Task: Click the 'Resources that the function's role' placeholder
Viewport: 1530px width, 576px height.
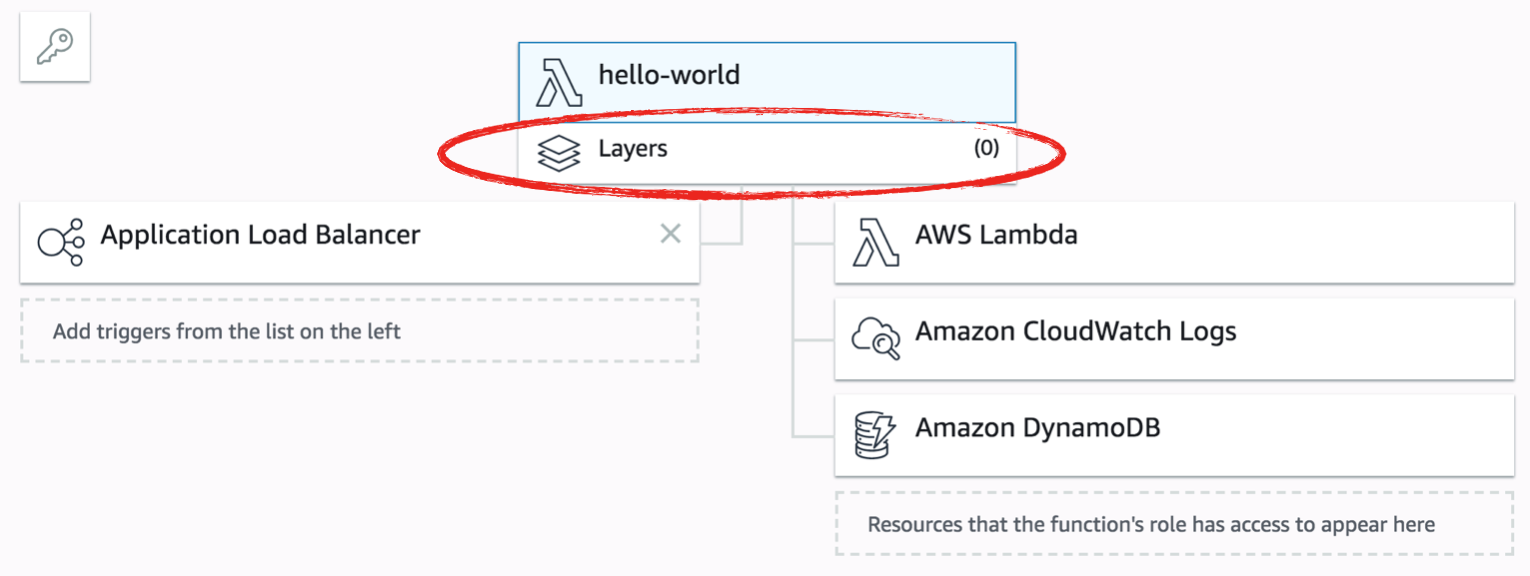Action: [1174, 523]
